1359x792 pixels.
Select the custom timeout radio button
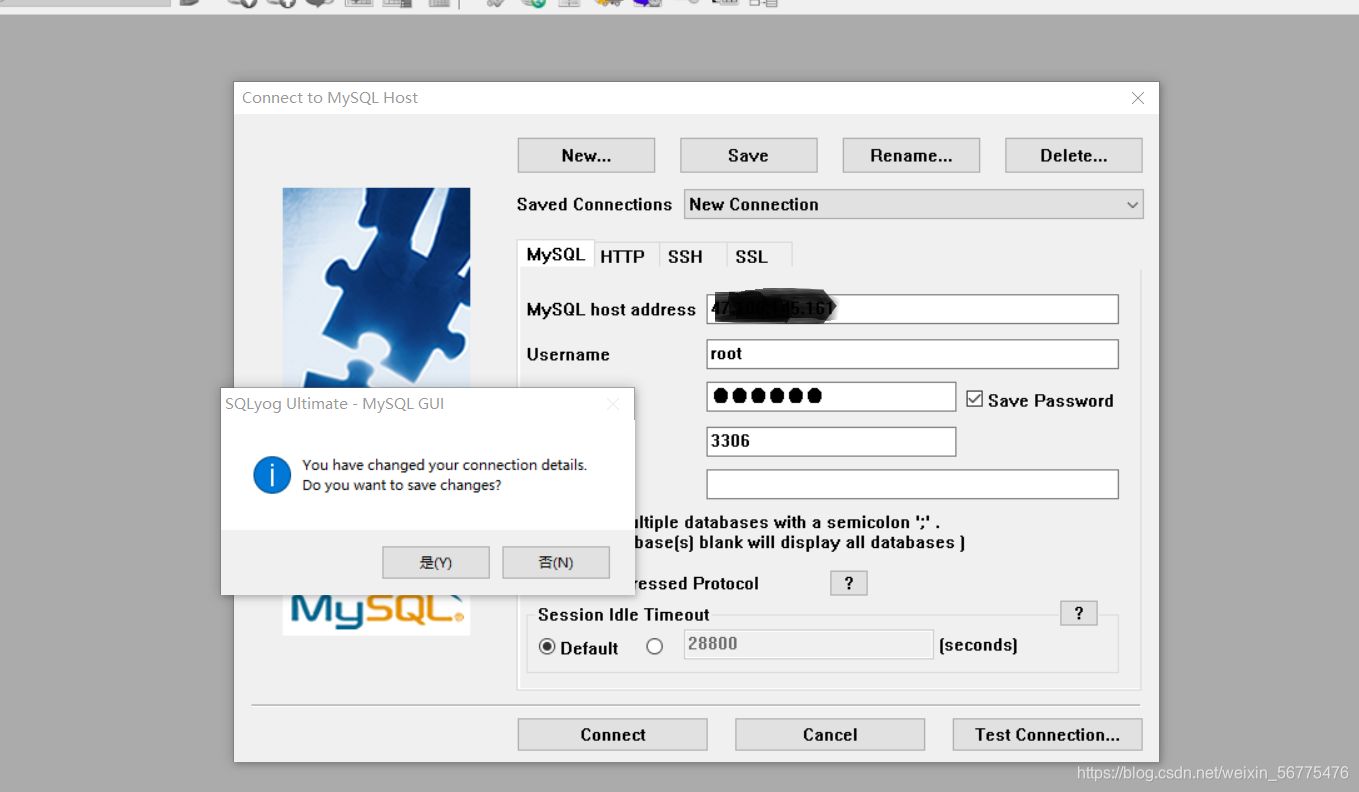pos(655,647)
